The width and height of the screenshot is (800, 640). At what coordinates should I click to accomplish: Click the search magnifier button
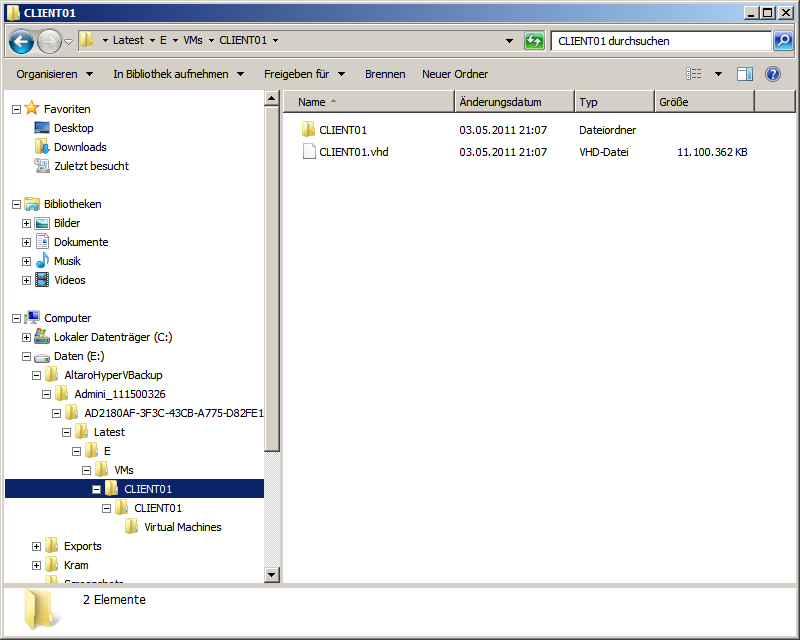pos(783,41)
